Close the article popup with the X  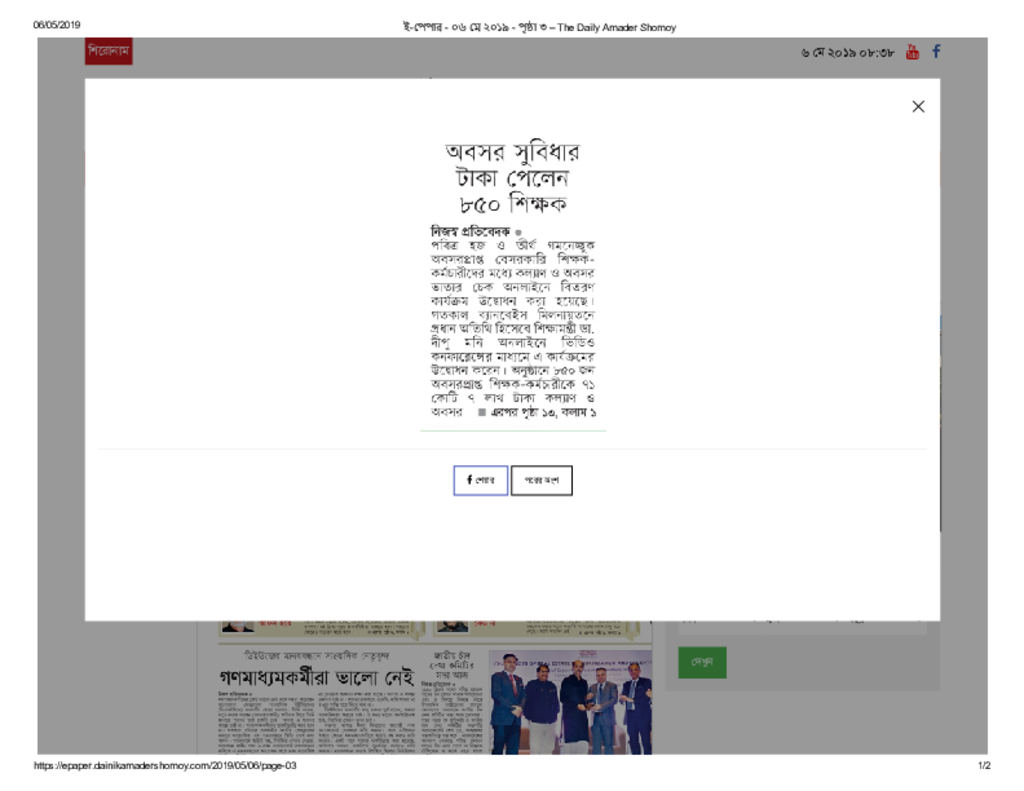(x=918, y=107)
